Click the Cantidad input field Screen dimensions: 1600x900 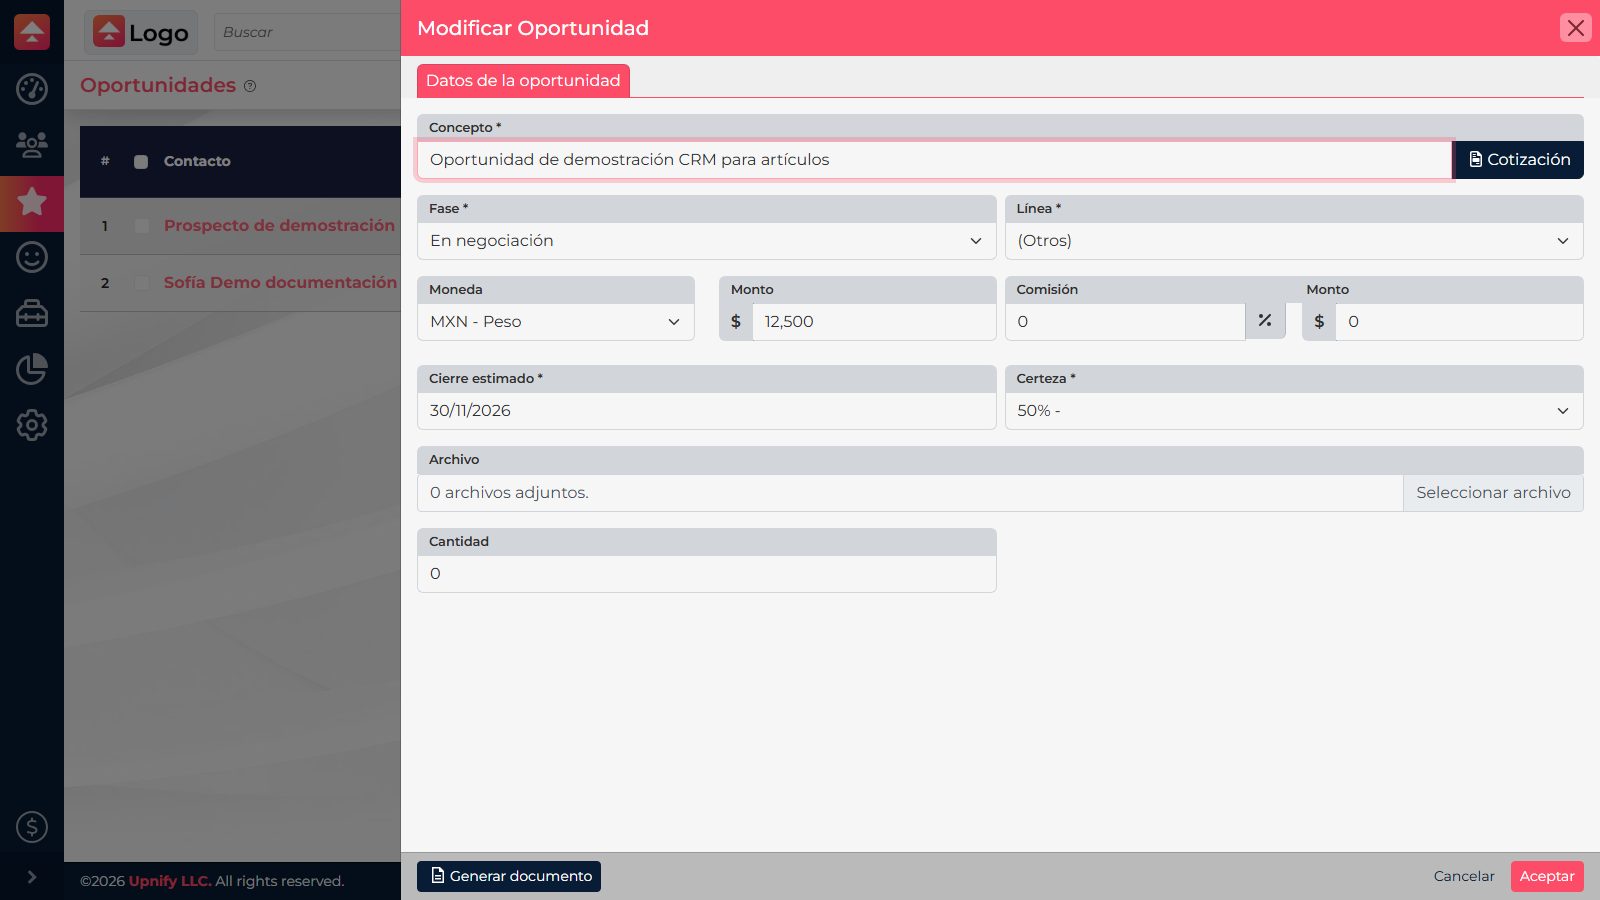click(x=706, y=574)
